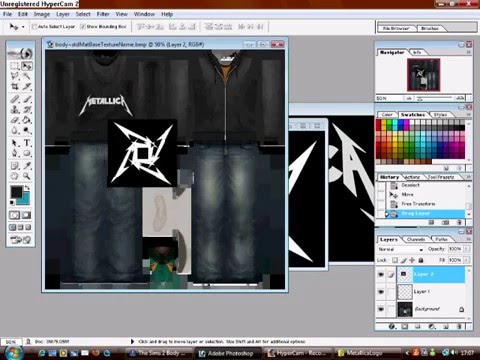Select the Eyedropper tool
Image resolution: width=480 pixels, height=360 pixels.
pos(27,165)
